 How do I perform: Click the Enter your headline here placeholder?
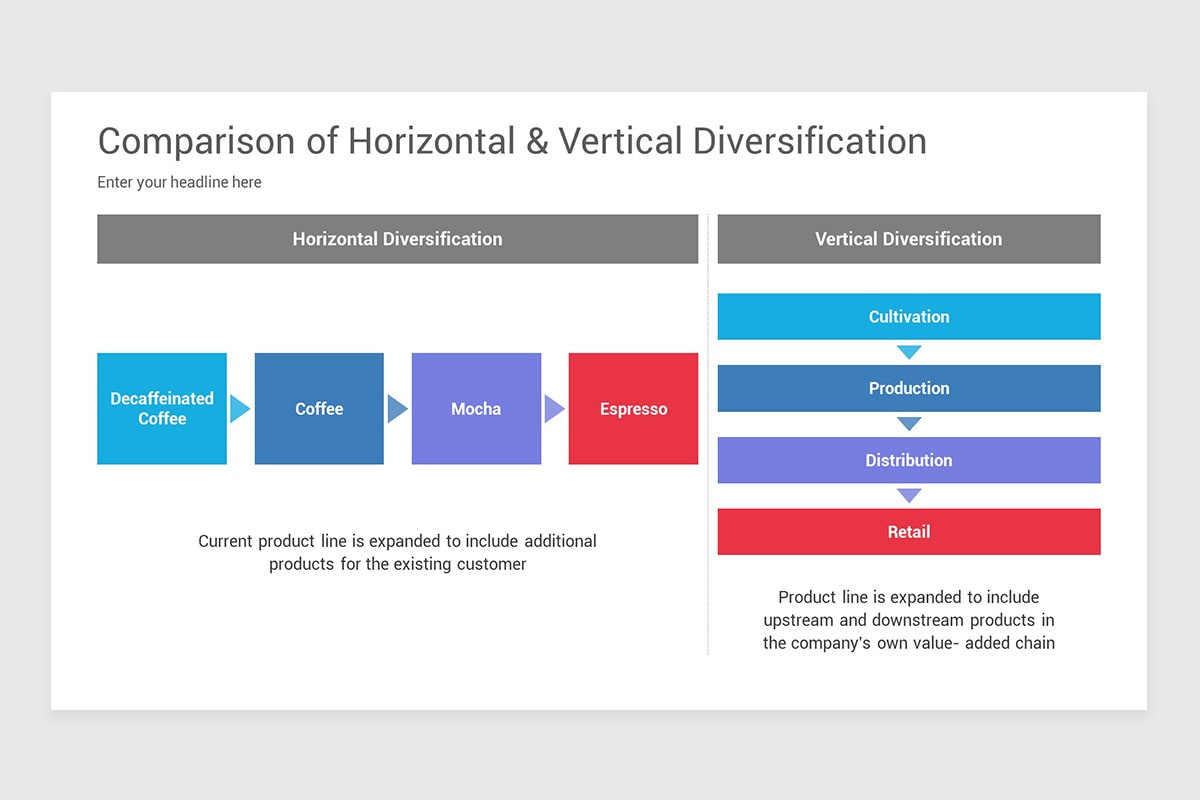[179, 182]
